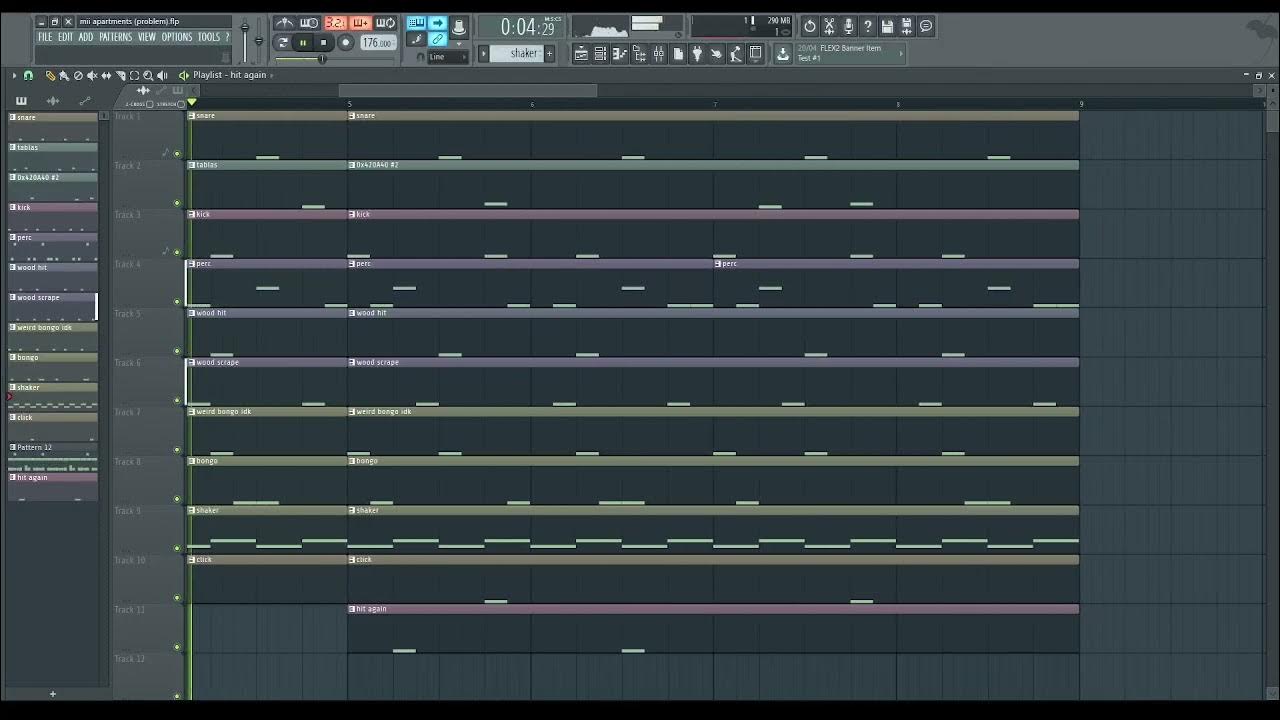Open the ADD menu

(86, 37)
